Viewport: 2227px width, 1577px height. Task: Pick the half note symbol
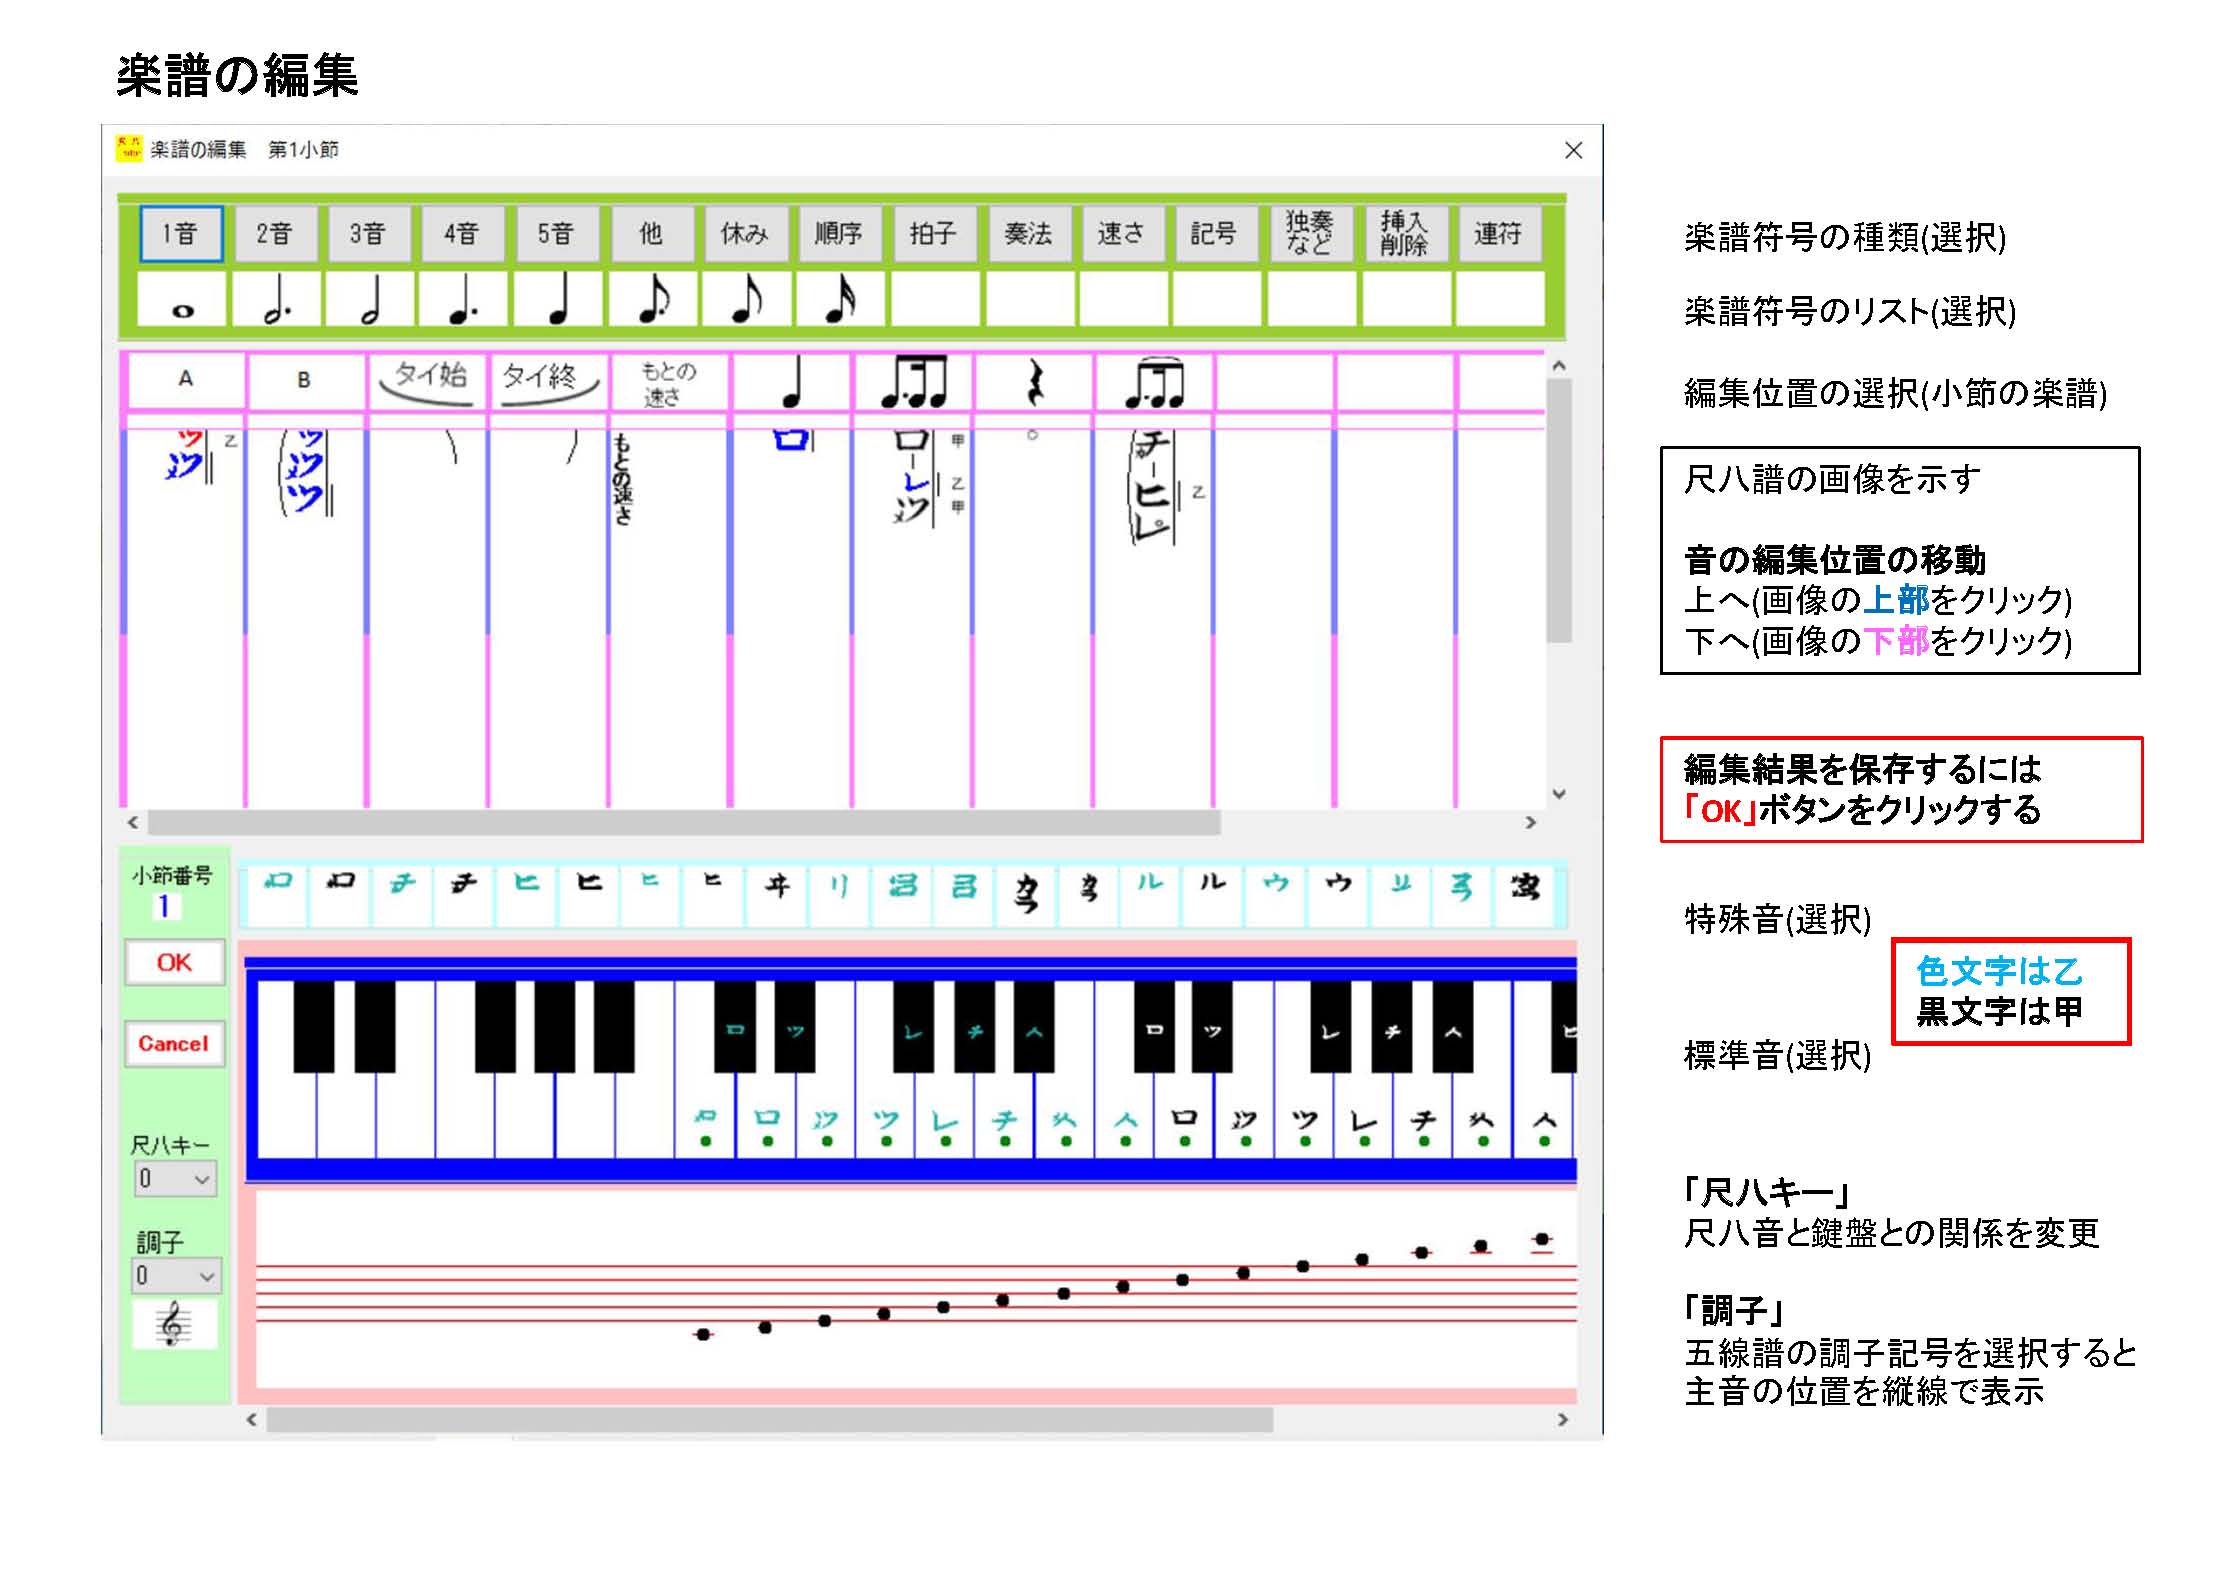370,300
